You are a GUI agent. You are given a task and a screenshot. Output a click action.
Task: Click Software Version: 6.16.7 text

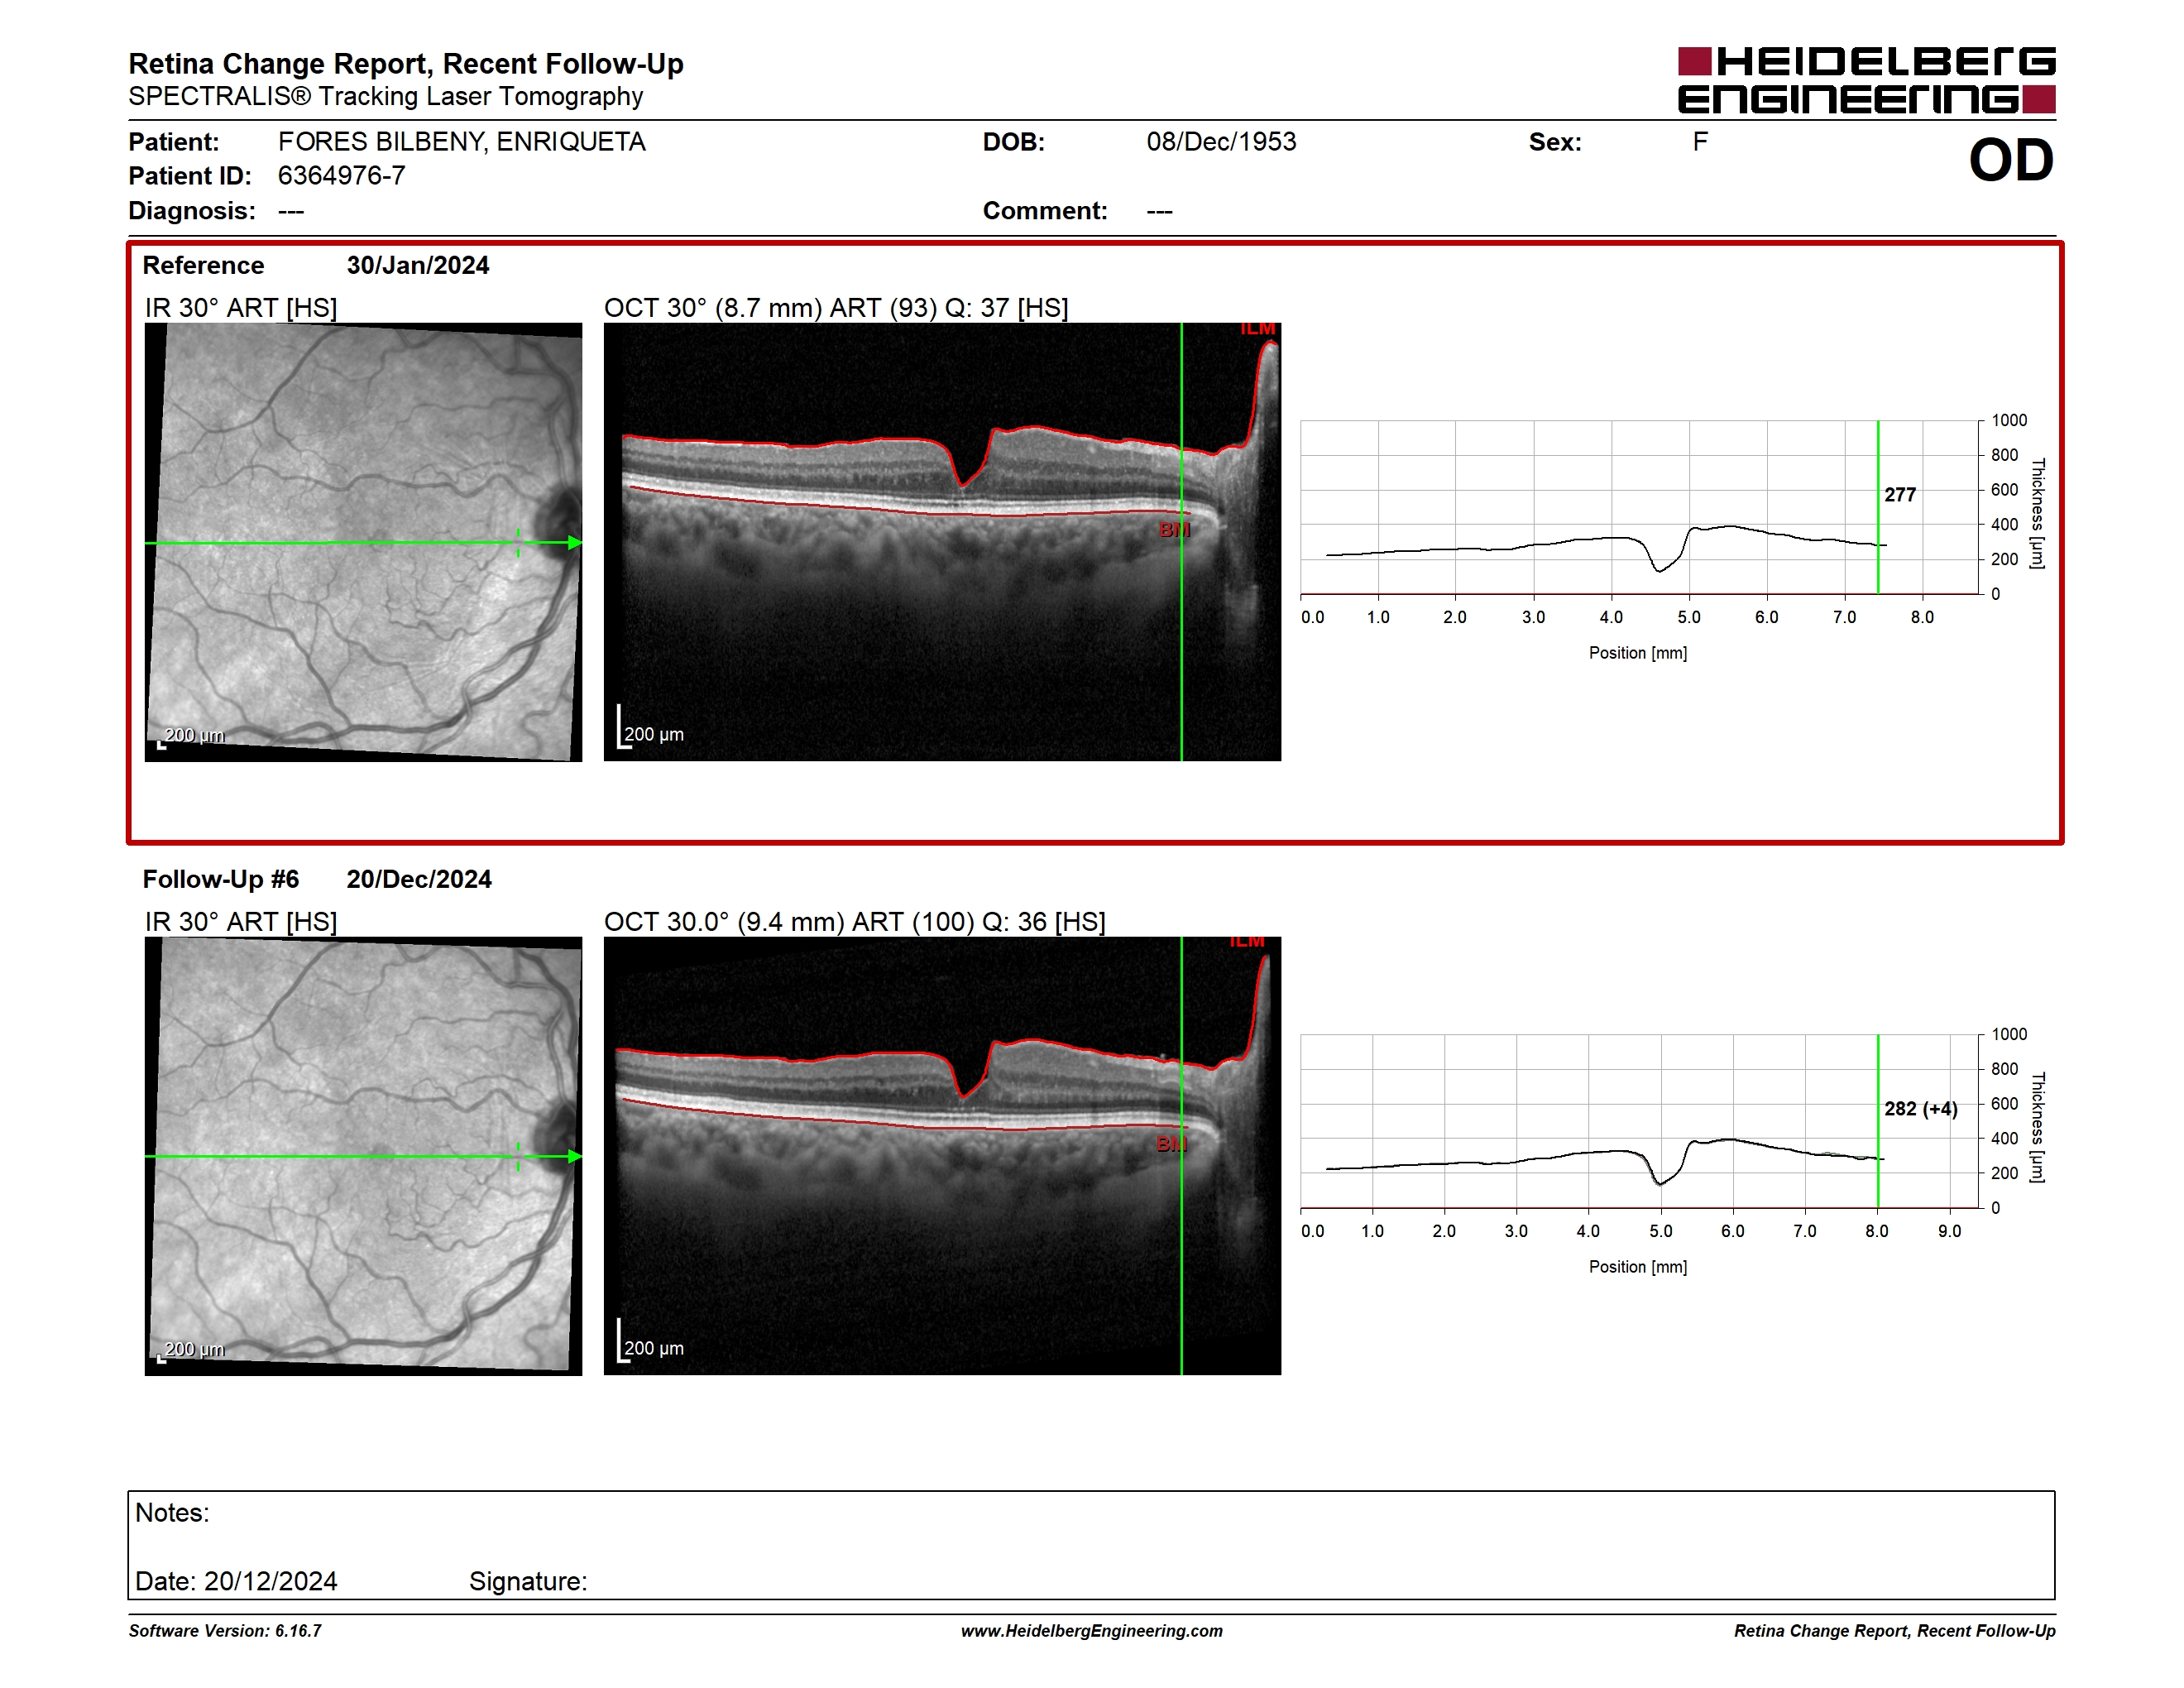[225, 1631]
